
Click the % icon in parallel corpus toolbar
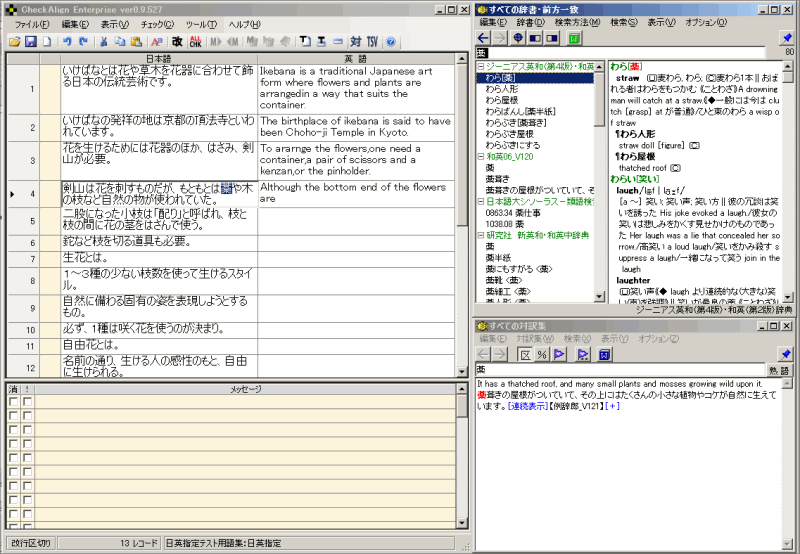(x=541, y=354)
